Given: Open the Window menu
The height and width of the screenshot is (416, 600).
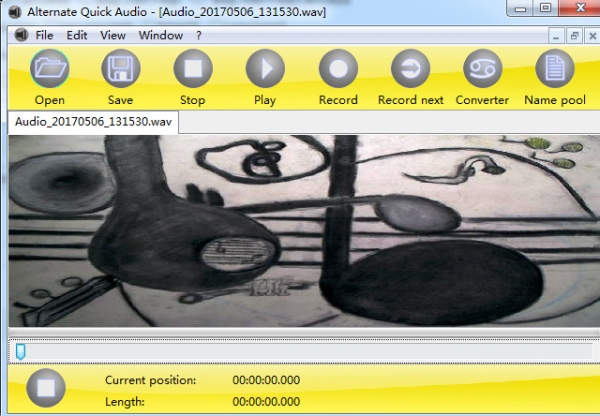Looking at the screenshot, I should [x=161, y=35].
